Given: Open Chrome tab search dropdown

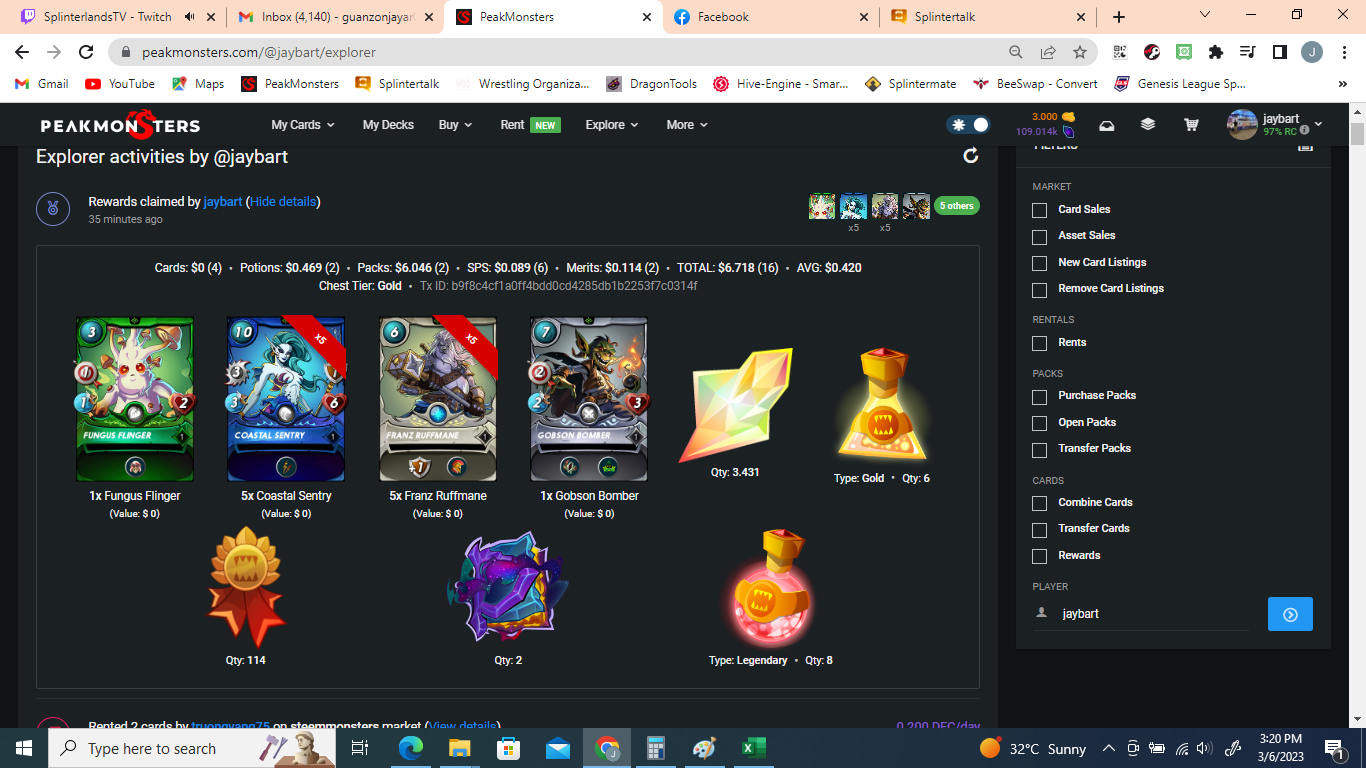Looking at the screenshot, I should click(x=1205, y=15).
